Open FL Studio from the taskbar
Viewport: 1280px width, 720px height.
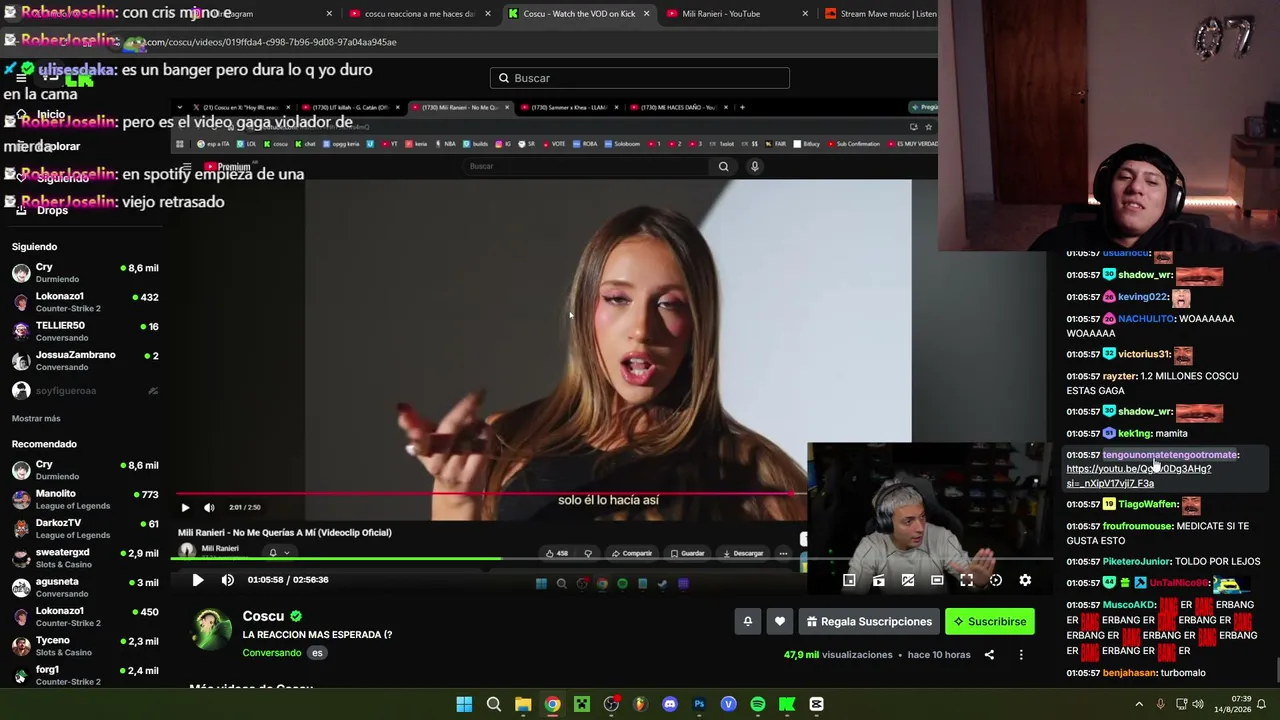tap(640, 705)
